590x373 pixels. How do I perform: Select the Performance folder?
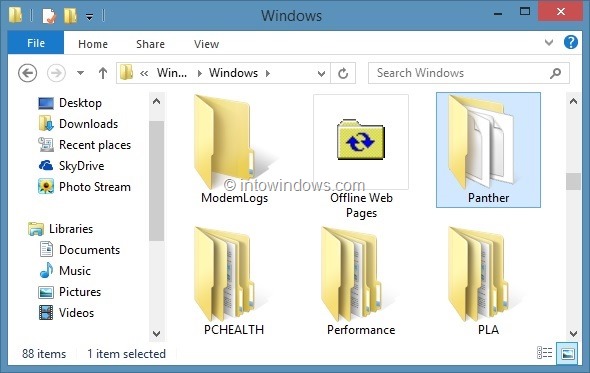361,281
